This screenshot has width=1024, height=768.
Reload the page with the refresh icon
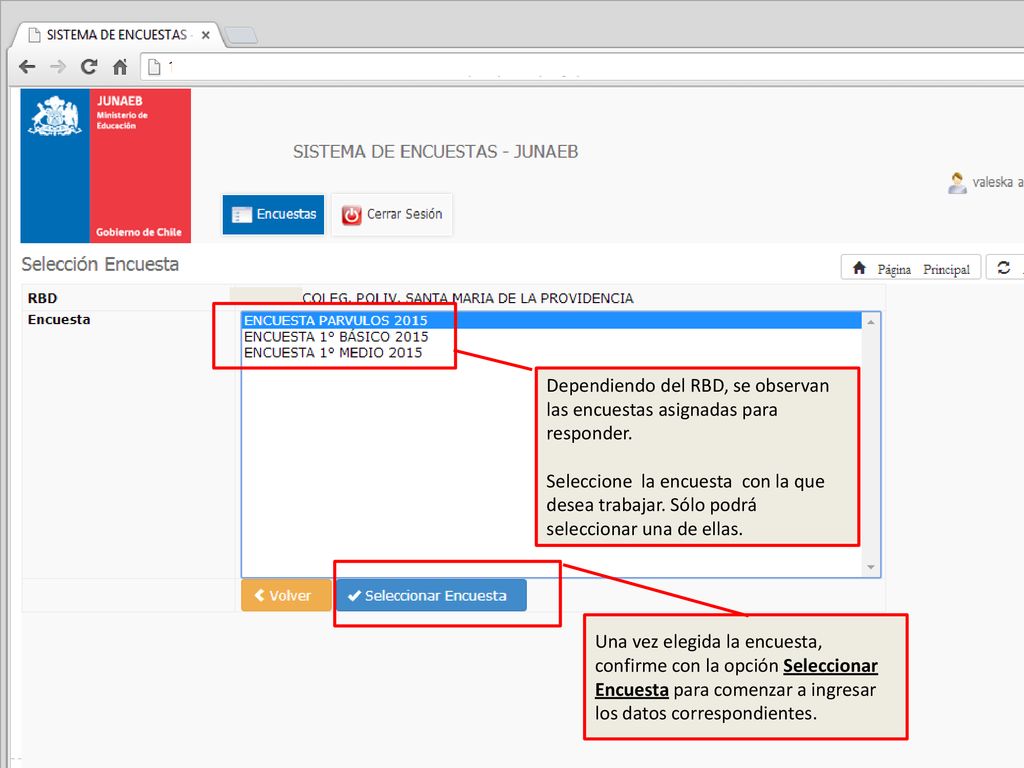pos(89,67)
